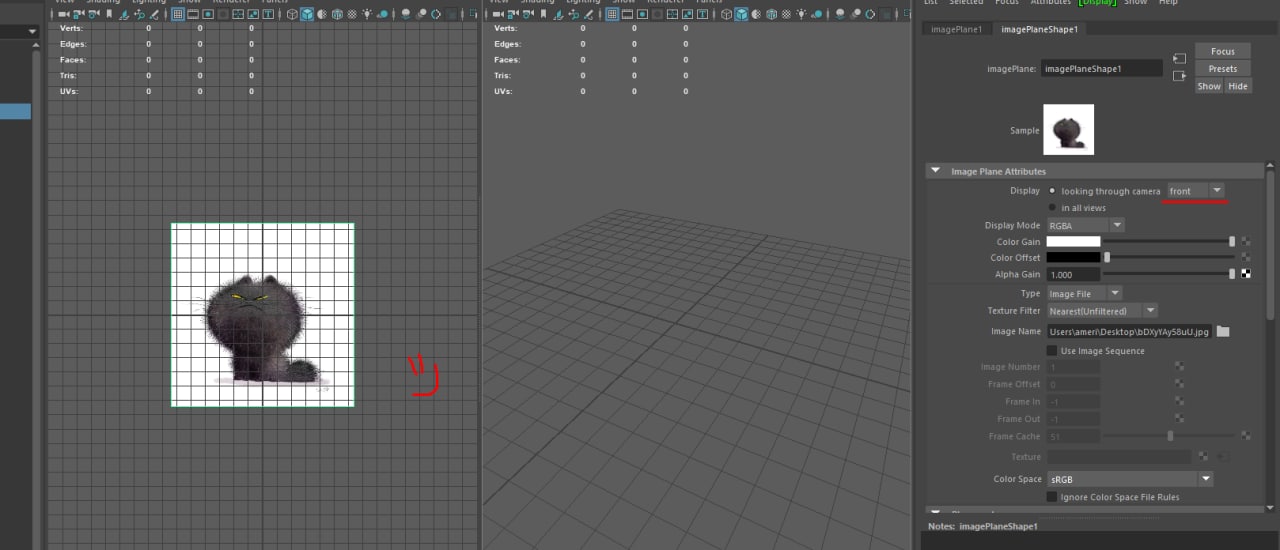The image size is (1280, 550).
Task: Toggle Wireframe on Shaded in front view panel
Action: click(x=337, y=14)
